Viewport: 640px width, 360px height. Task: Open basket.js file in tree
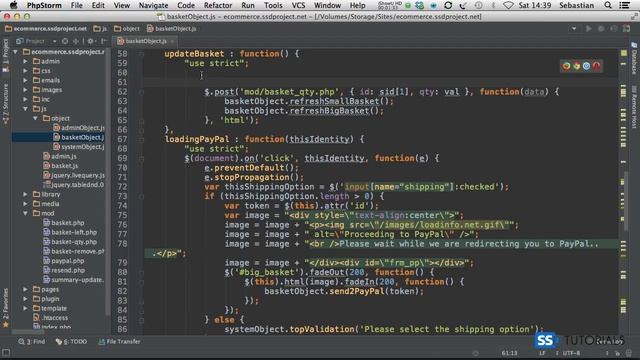pos(61,166)
